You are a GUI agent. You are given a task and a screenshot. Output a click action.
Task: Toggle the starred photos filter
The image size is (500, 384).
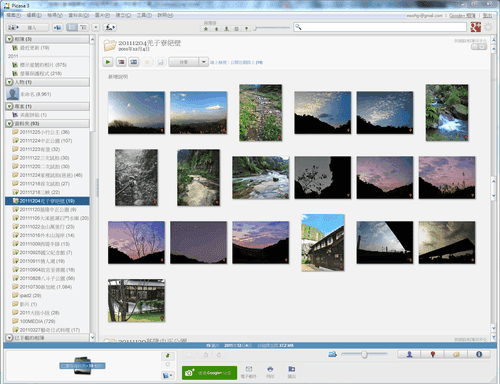click(206, 29)
